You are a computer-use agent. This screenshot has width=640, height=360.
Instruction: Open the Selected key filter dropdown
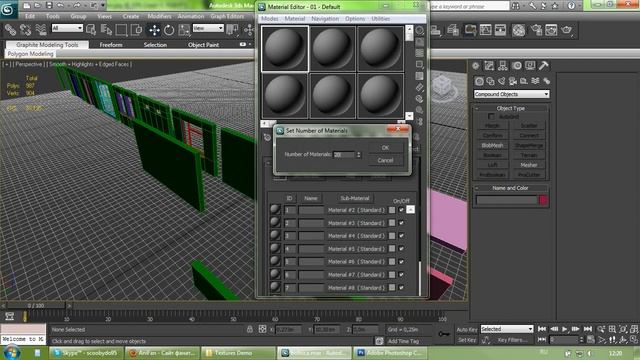[x=507, y=329]
